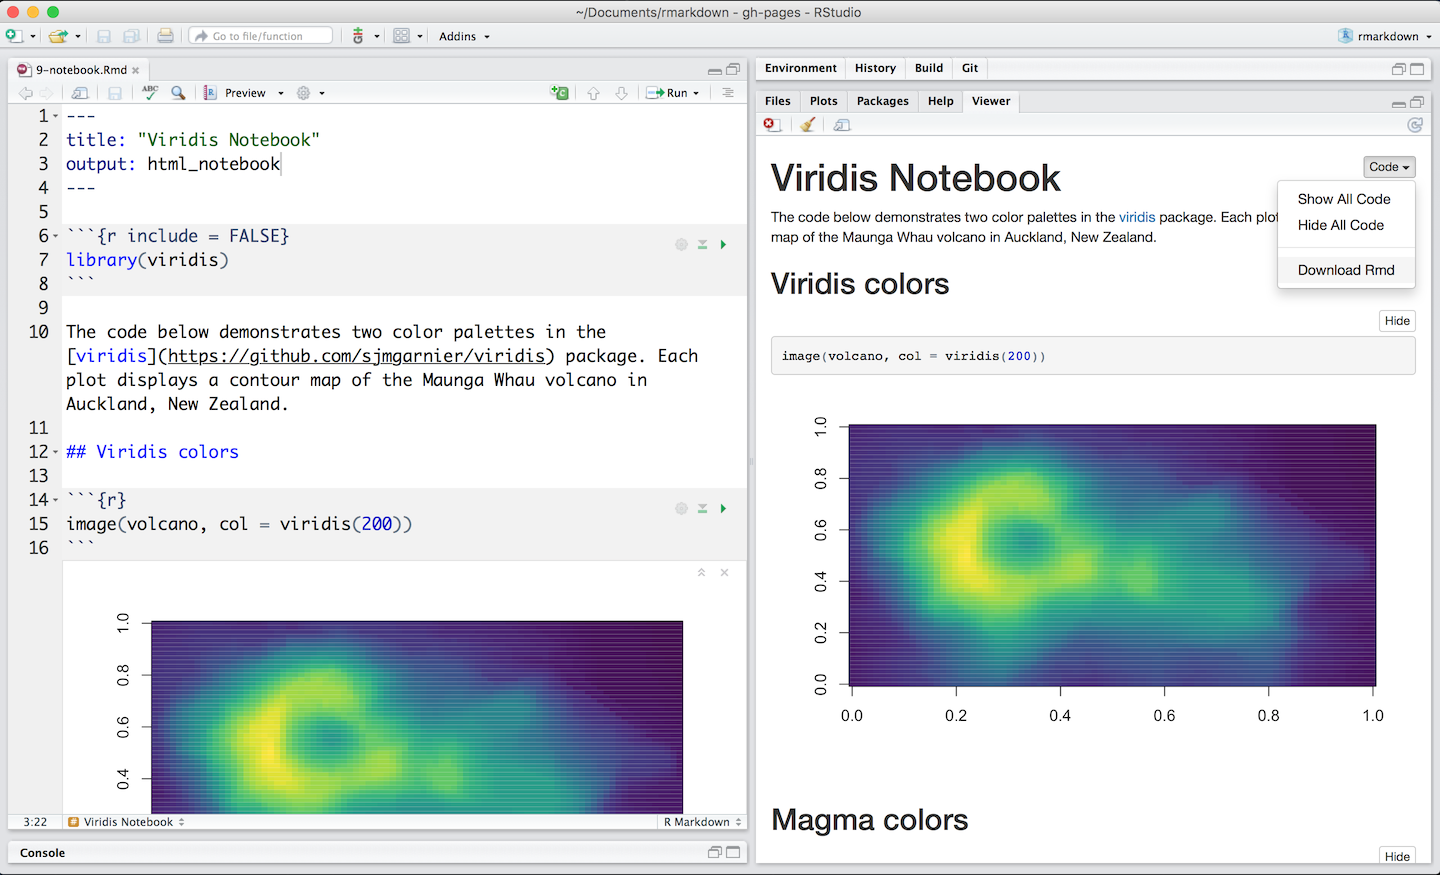1440x875 pixels.
Task: Select Show All Code menu entry
Action: [x=1344, y=199]
